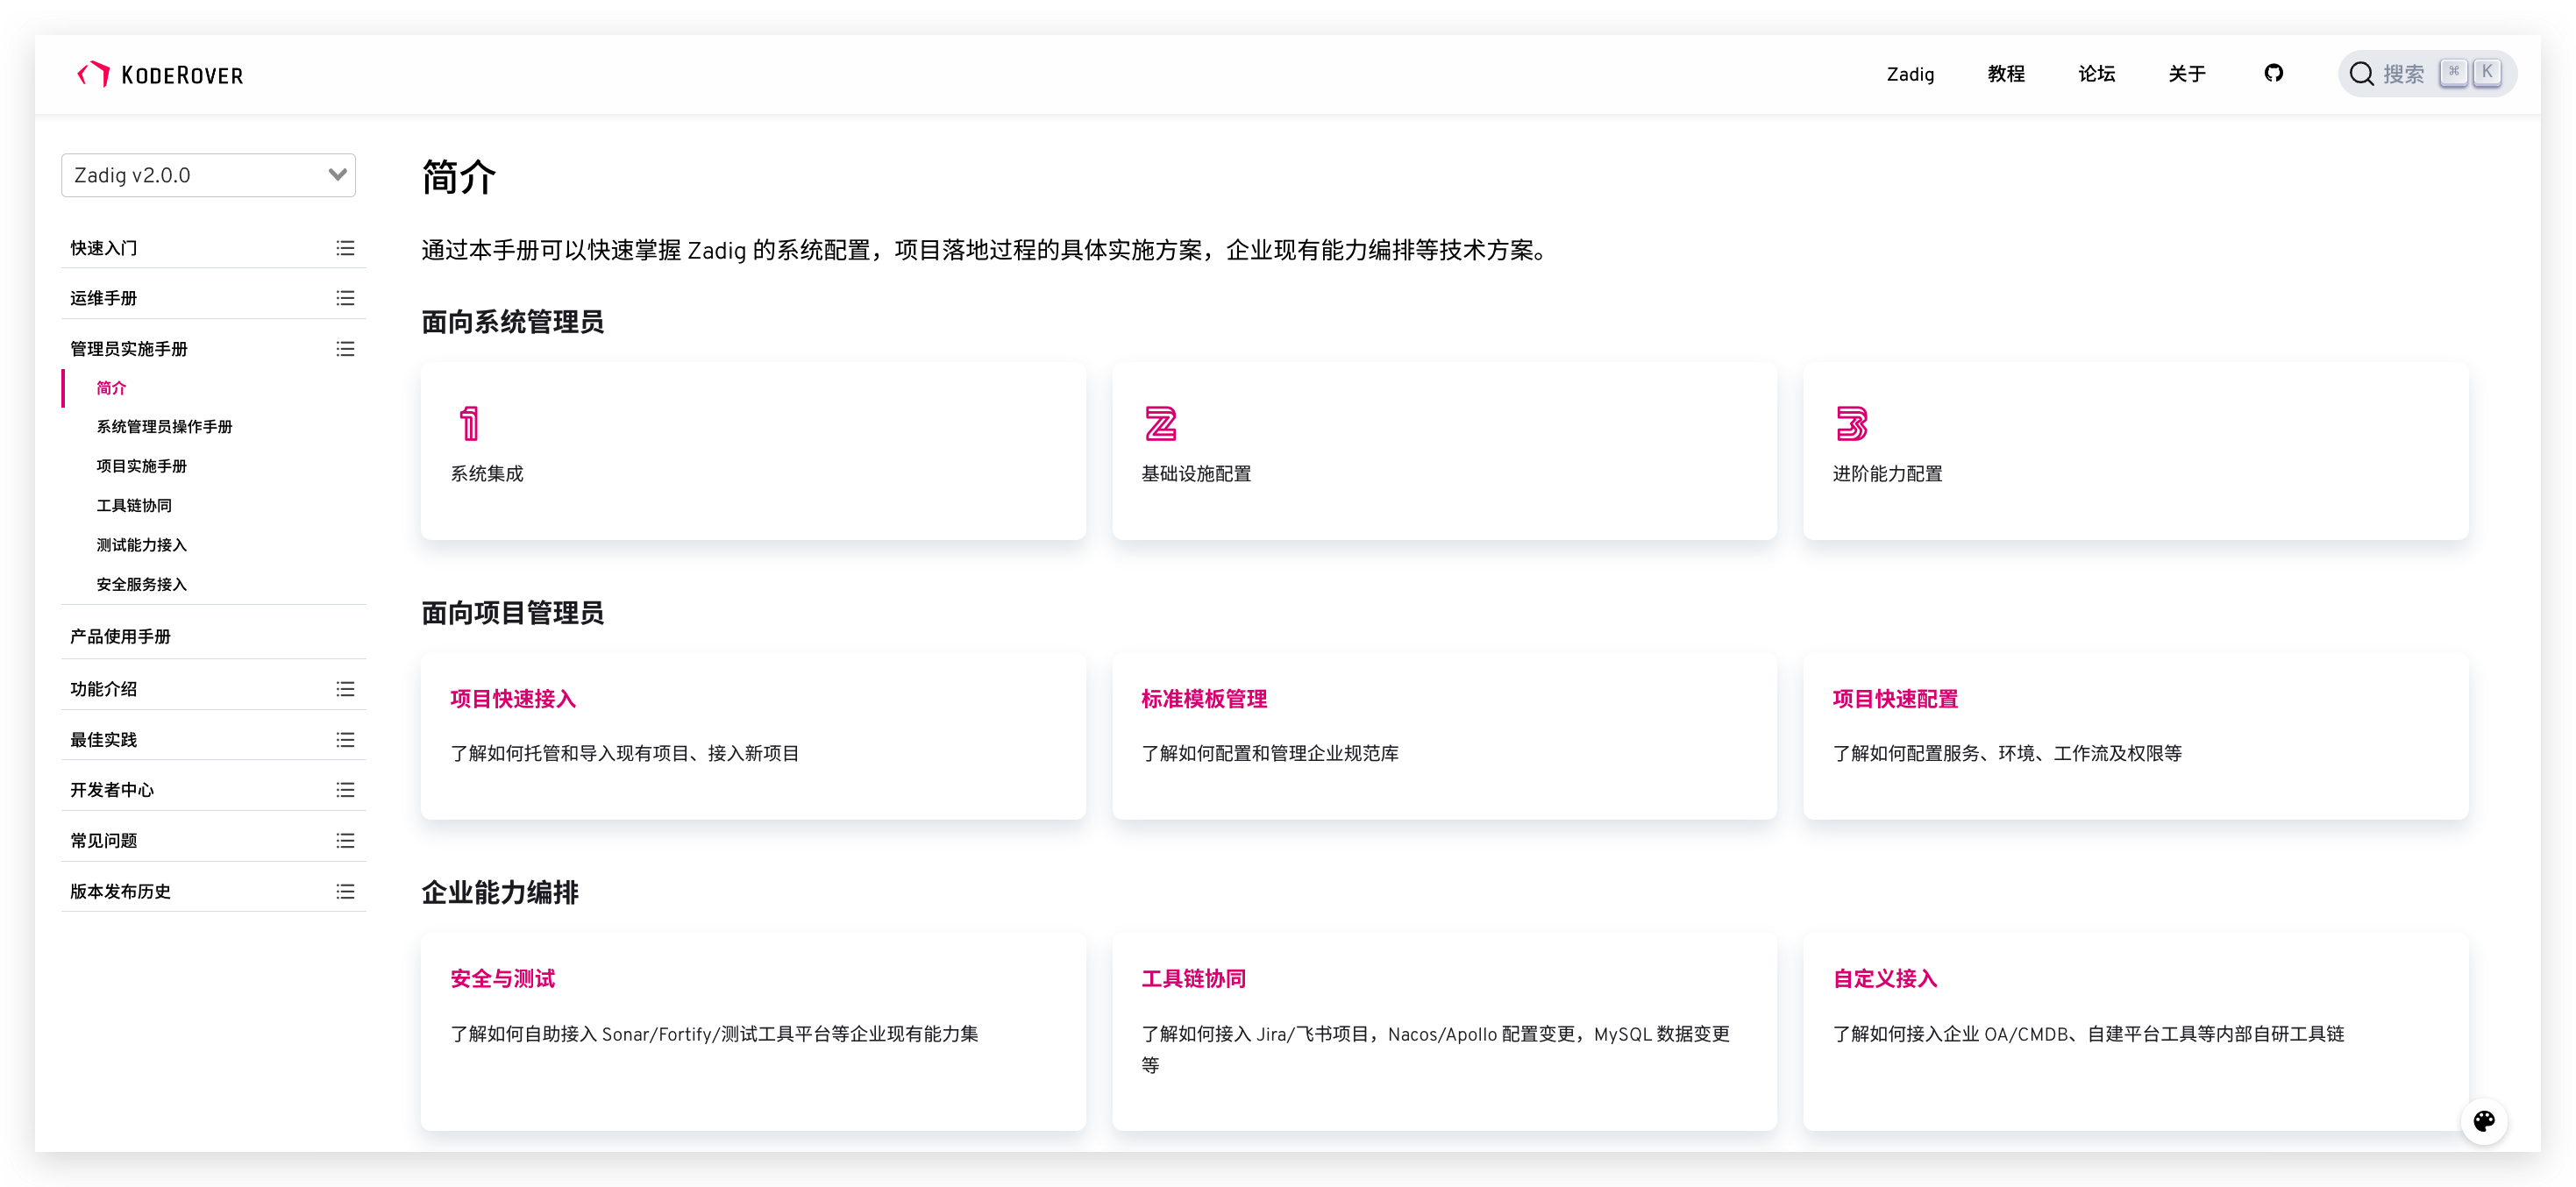Open the 标准模板管理 link
Image resolution: width=2576 pixels, height=1187 pixels.
click(1204, 699)
